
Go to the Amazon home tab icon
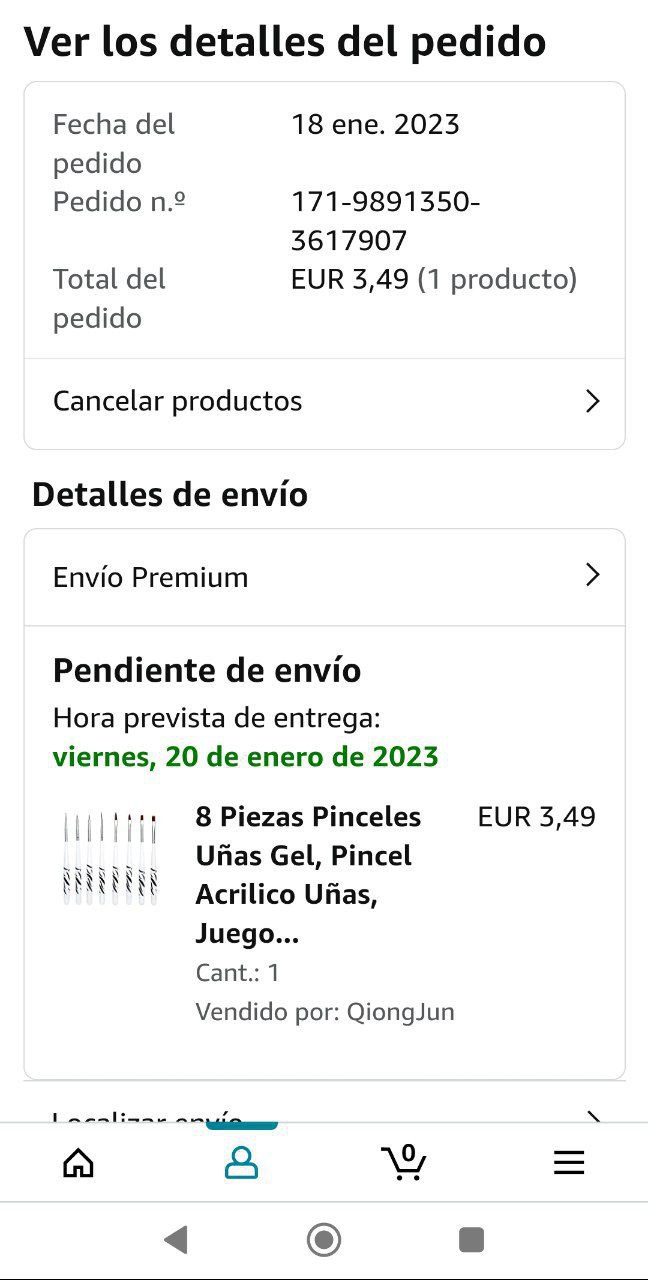[78, 1162]
